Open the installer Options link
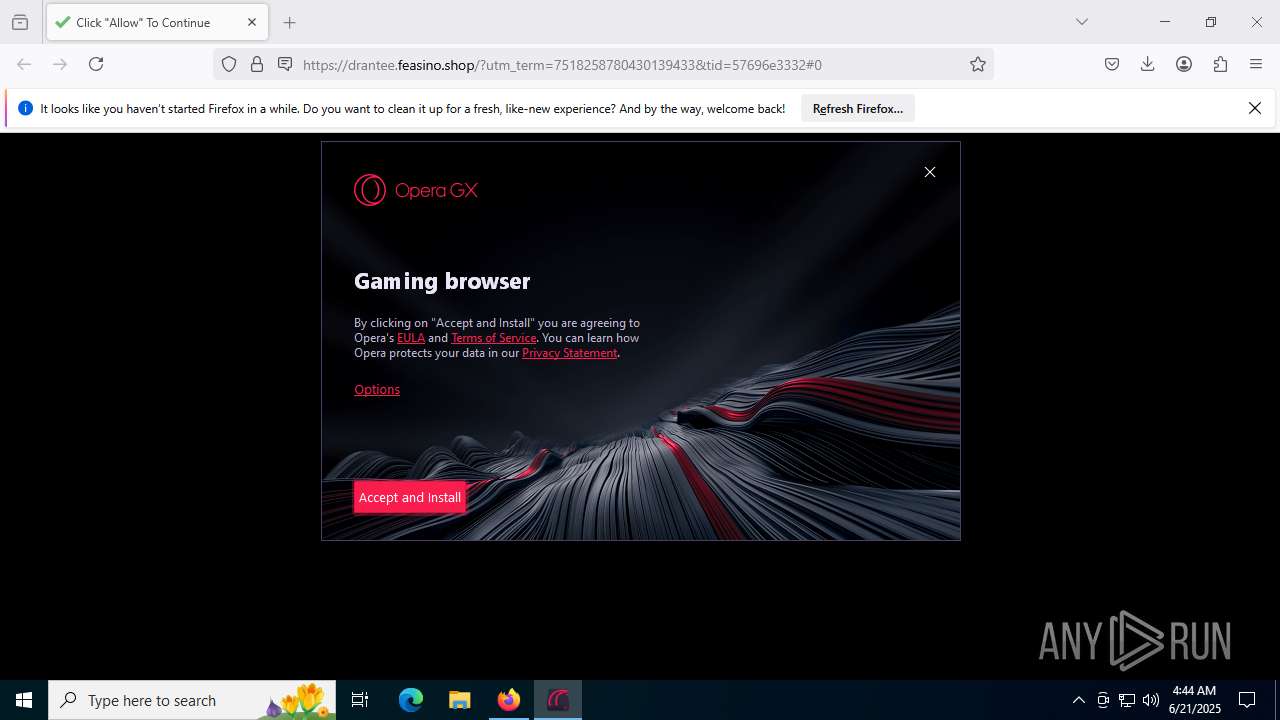This screenshot has width=1280, height=720. [x=377, y=390]
